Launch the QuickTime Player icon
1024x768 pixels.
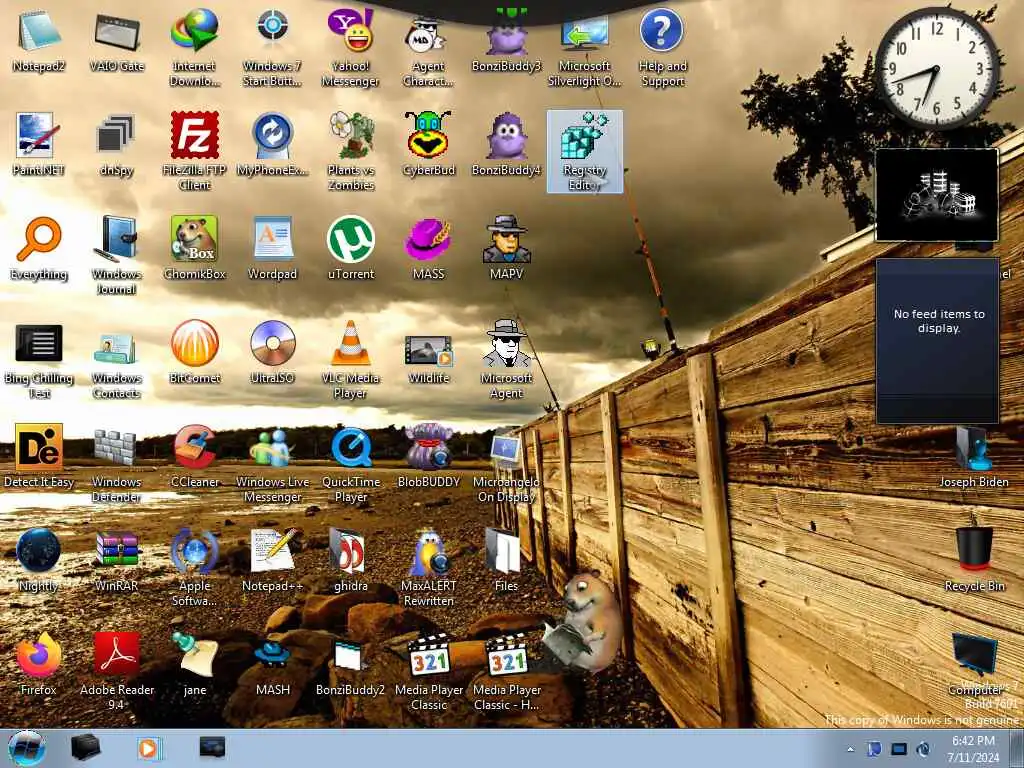351,464
